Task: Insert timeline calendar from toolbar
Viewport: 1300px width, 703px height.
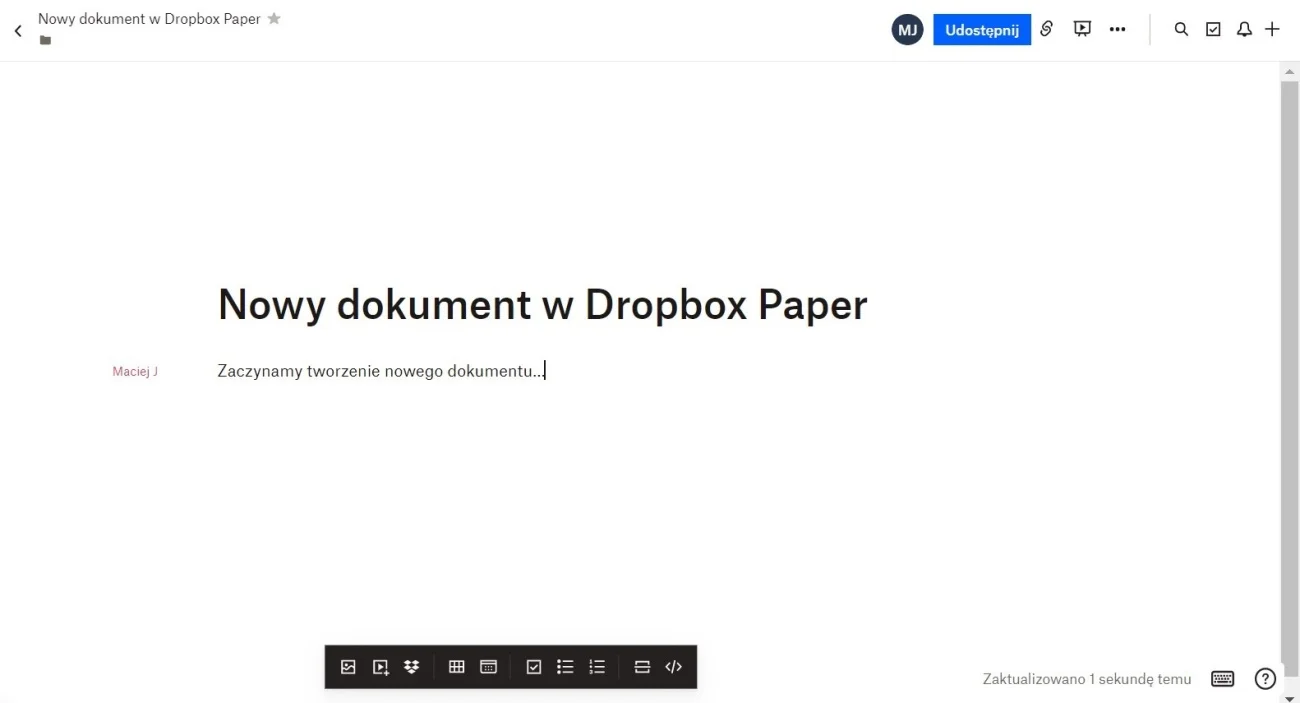Action: point(488,667)
